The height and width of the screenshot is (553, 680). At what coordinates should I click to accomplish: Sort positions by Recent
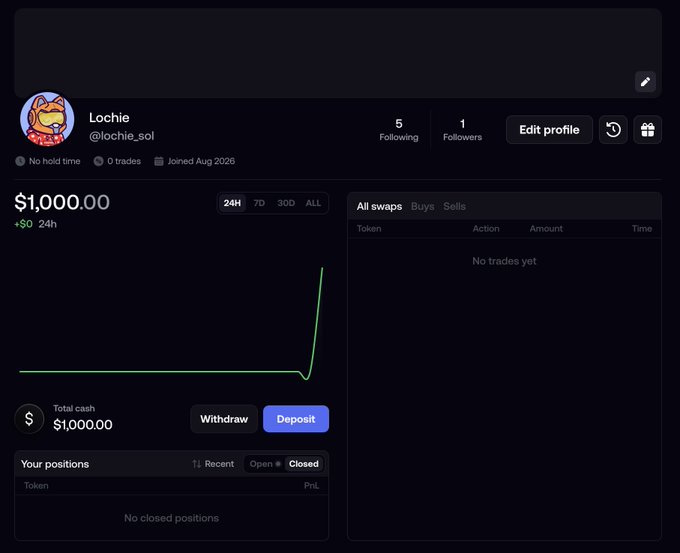click(x=213, y=464)
